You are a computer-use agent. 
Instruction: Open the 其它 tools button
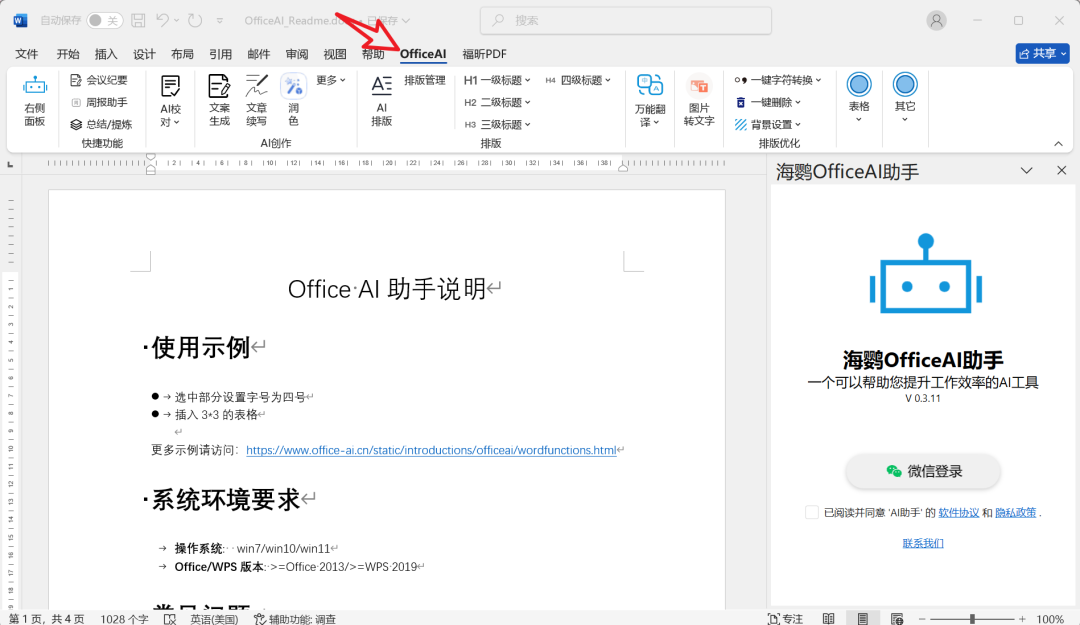pyautogui.click(x=905, y=99)
